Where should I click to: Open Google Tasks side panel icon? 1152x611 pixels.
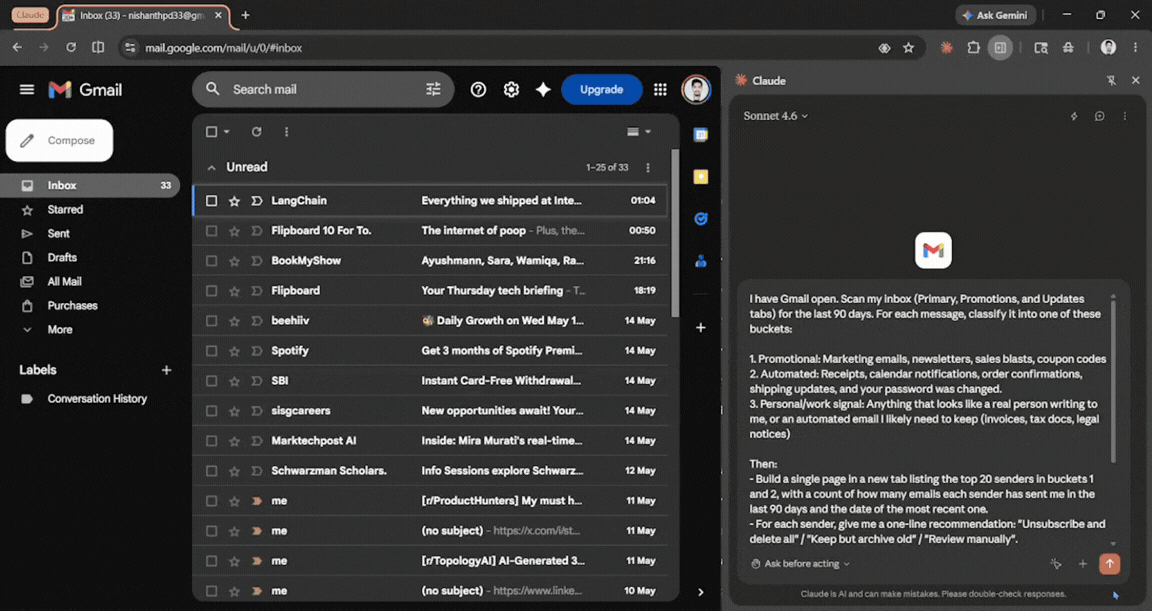coord(701,219)
